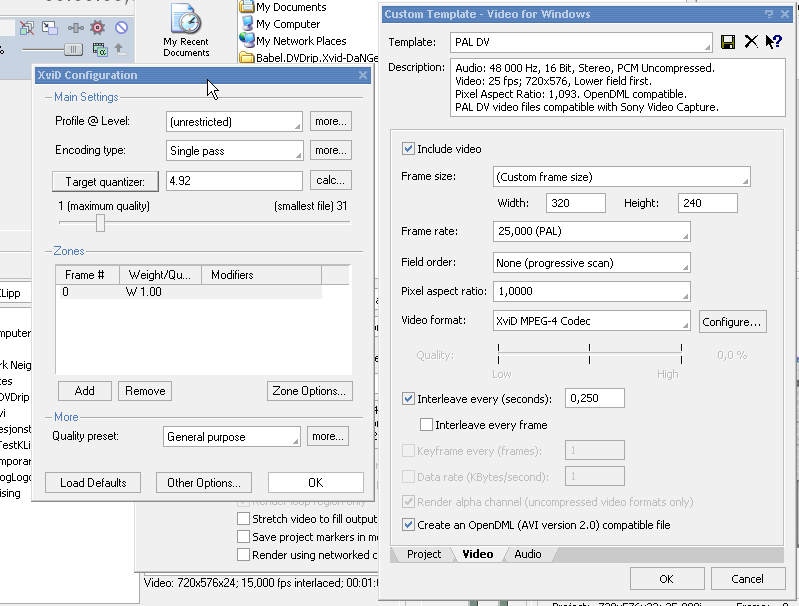The image size is (799, 606).
Task: Click the Add zone button
Action: tap(85, 391)
